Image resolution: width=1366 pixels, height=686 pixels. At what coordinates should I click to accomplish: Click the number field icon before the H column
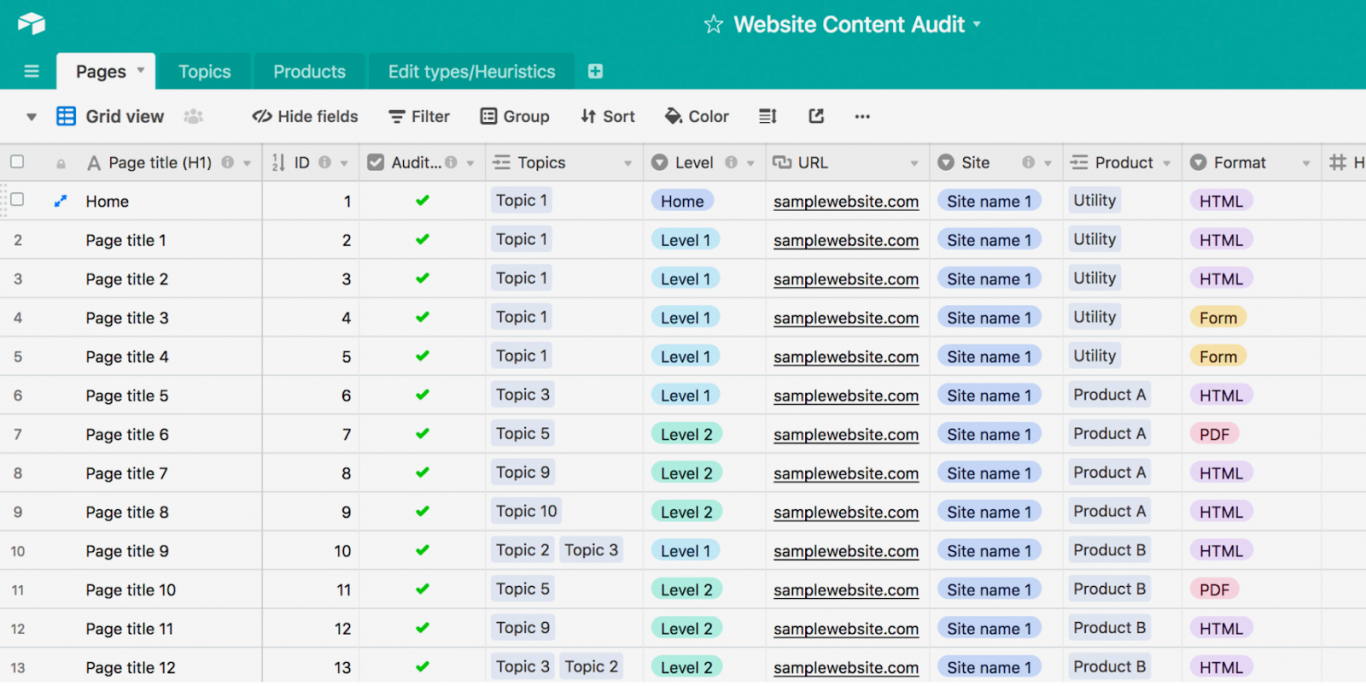point(1337,162)
